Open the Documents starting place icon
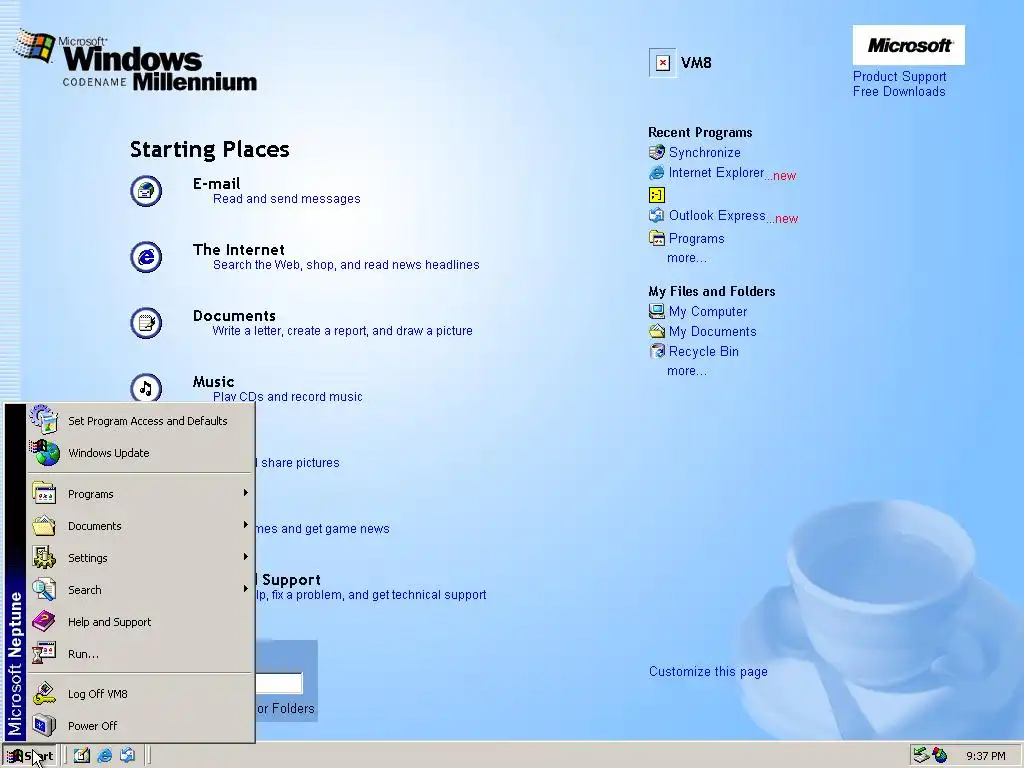1024x768 pixels. [146, 323]
